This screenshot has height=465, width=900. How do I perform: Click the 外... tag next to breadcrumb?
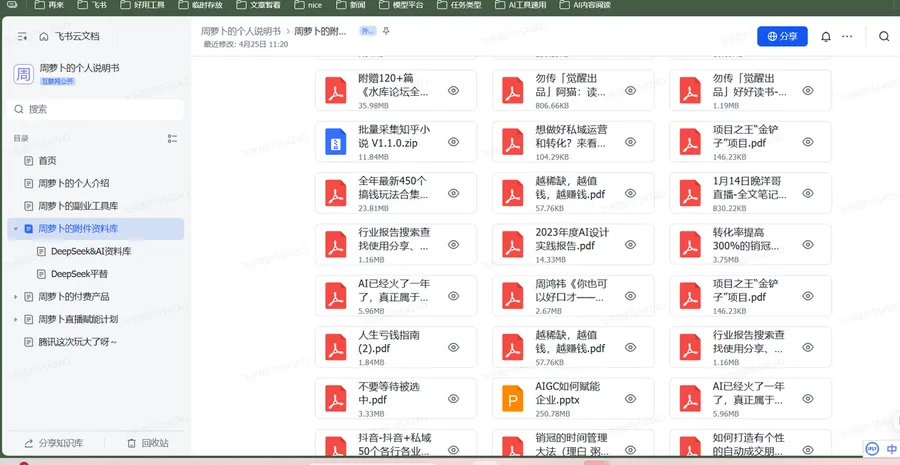pyautogui.click(x=367, y=31)
